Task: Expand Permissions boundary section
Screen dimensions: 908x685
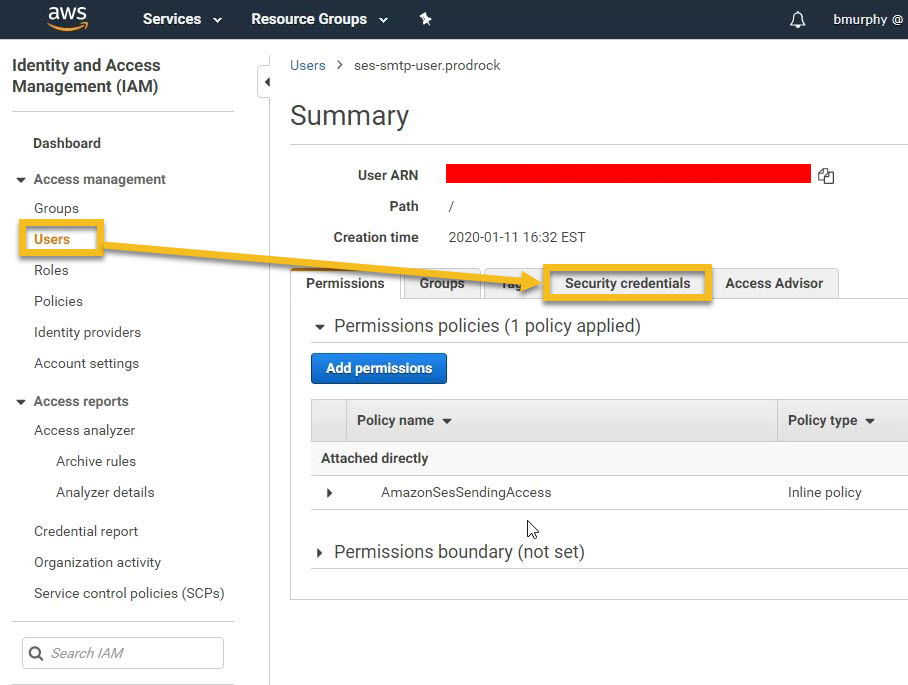Action: pyautogui.click(x=319, y=553)
